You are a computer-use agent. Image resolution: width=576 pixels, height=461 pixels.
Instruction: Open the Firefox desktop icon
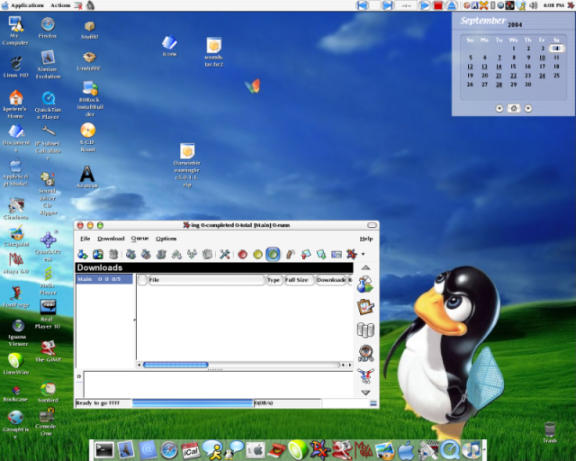[48, 28]
